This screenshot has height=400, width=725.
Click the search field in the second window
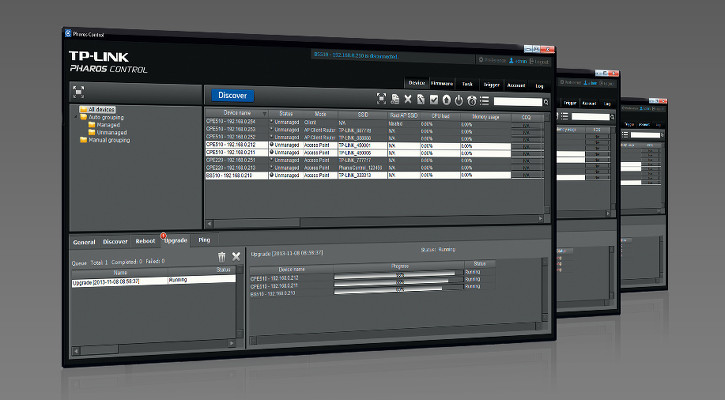[x=590, y=117]
